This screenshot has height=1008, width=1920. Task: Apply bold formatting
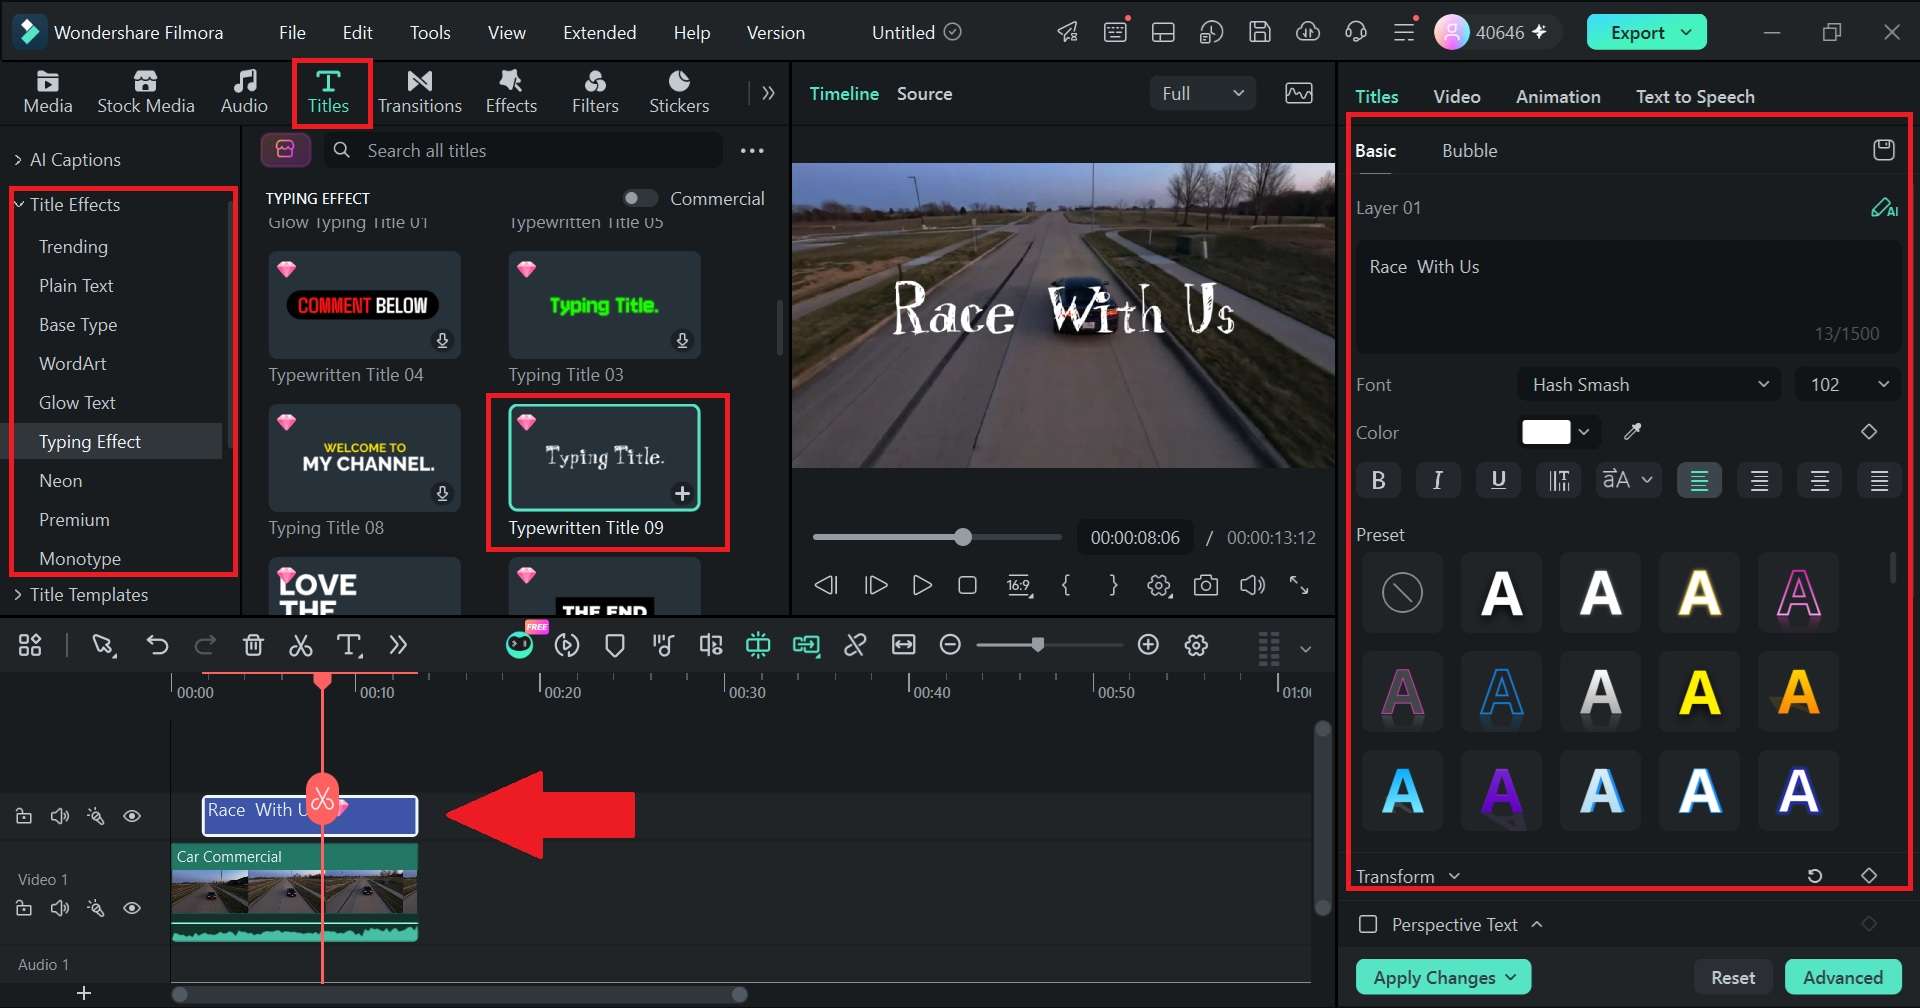click(x=1378, y=480)
